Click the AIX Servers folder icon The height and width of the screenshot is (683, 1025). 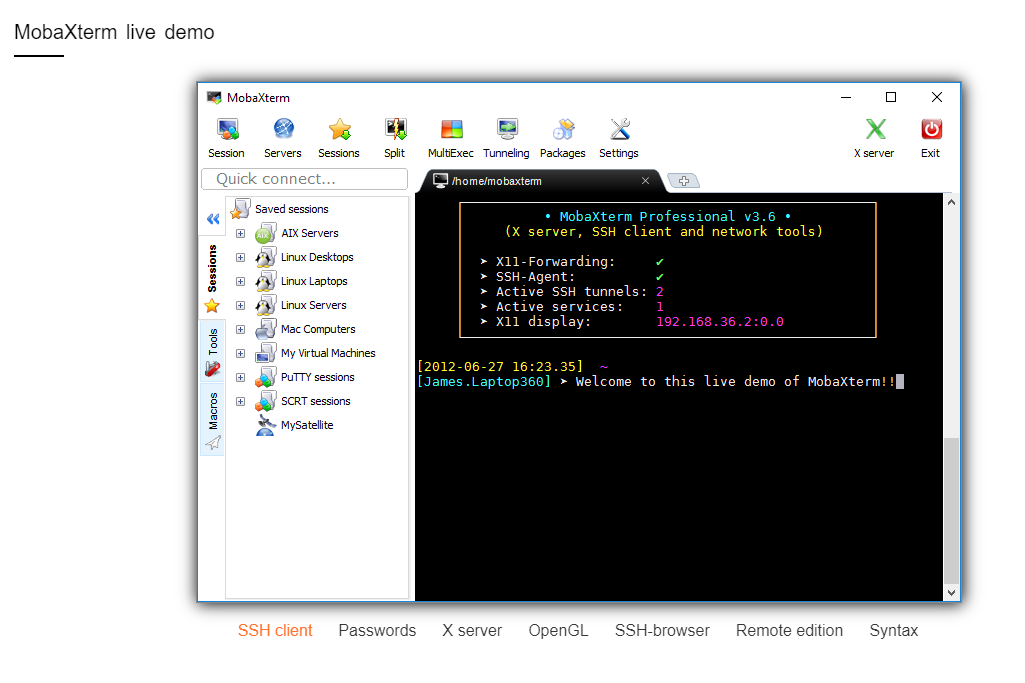(x=265, y=233)
